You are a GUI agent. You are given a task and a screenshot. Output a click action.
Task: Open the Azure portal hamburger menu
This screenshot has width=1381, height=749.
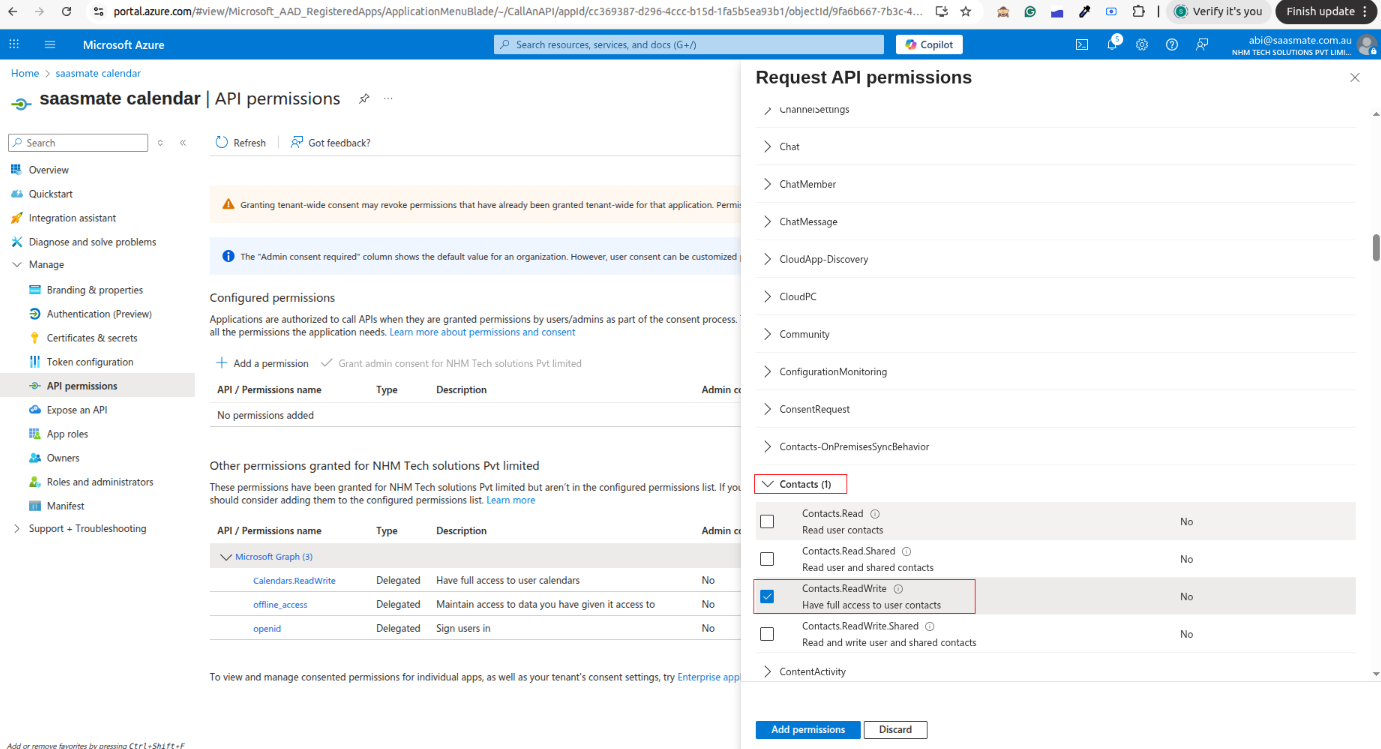50,45
